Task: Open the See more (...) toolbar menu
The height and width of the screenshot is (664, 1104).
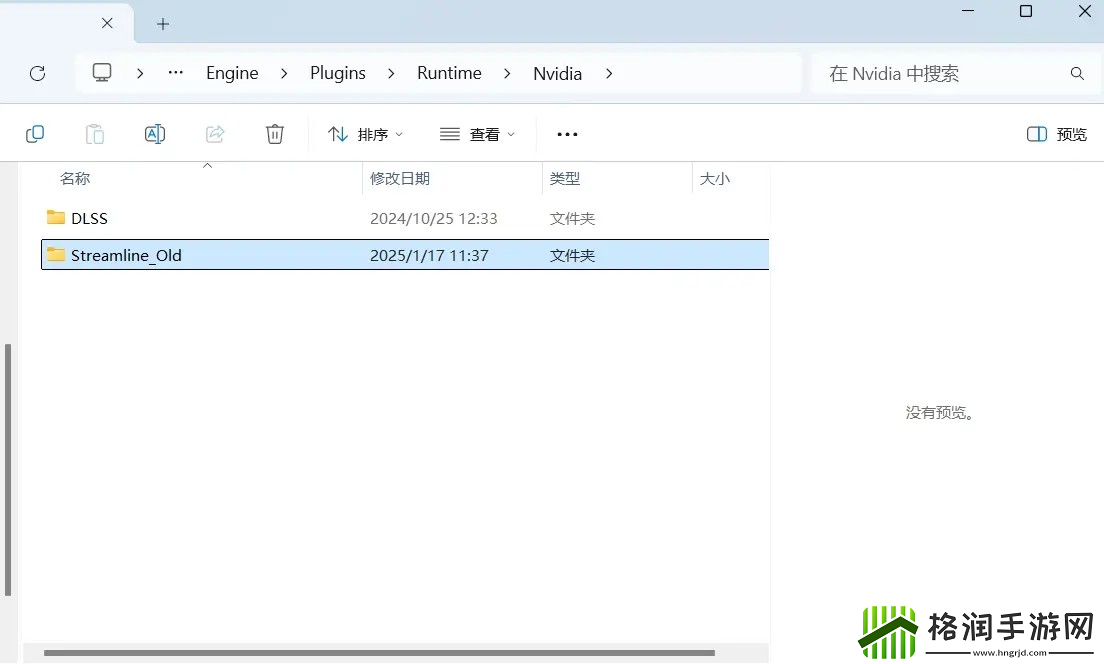Action: pos(567,133)
